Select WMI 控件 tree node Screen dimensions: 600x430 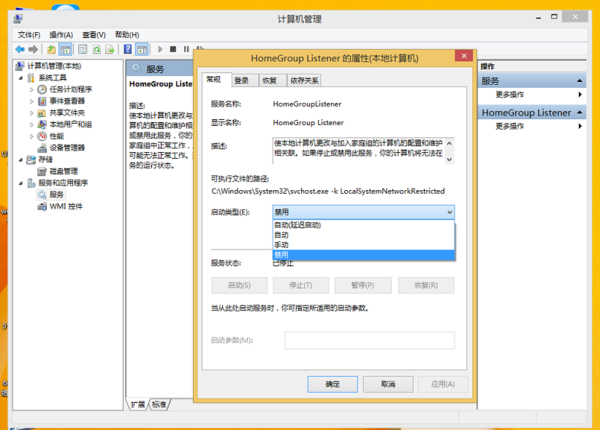[x=66, y=206]
